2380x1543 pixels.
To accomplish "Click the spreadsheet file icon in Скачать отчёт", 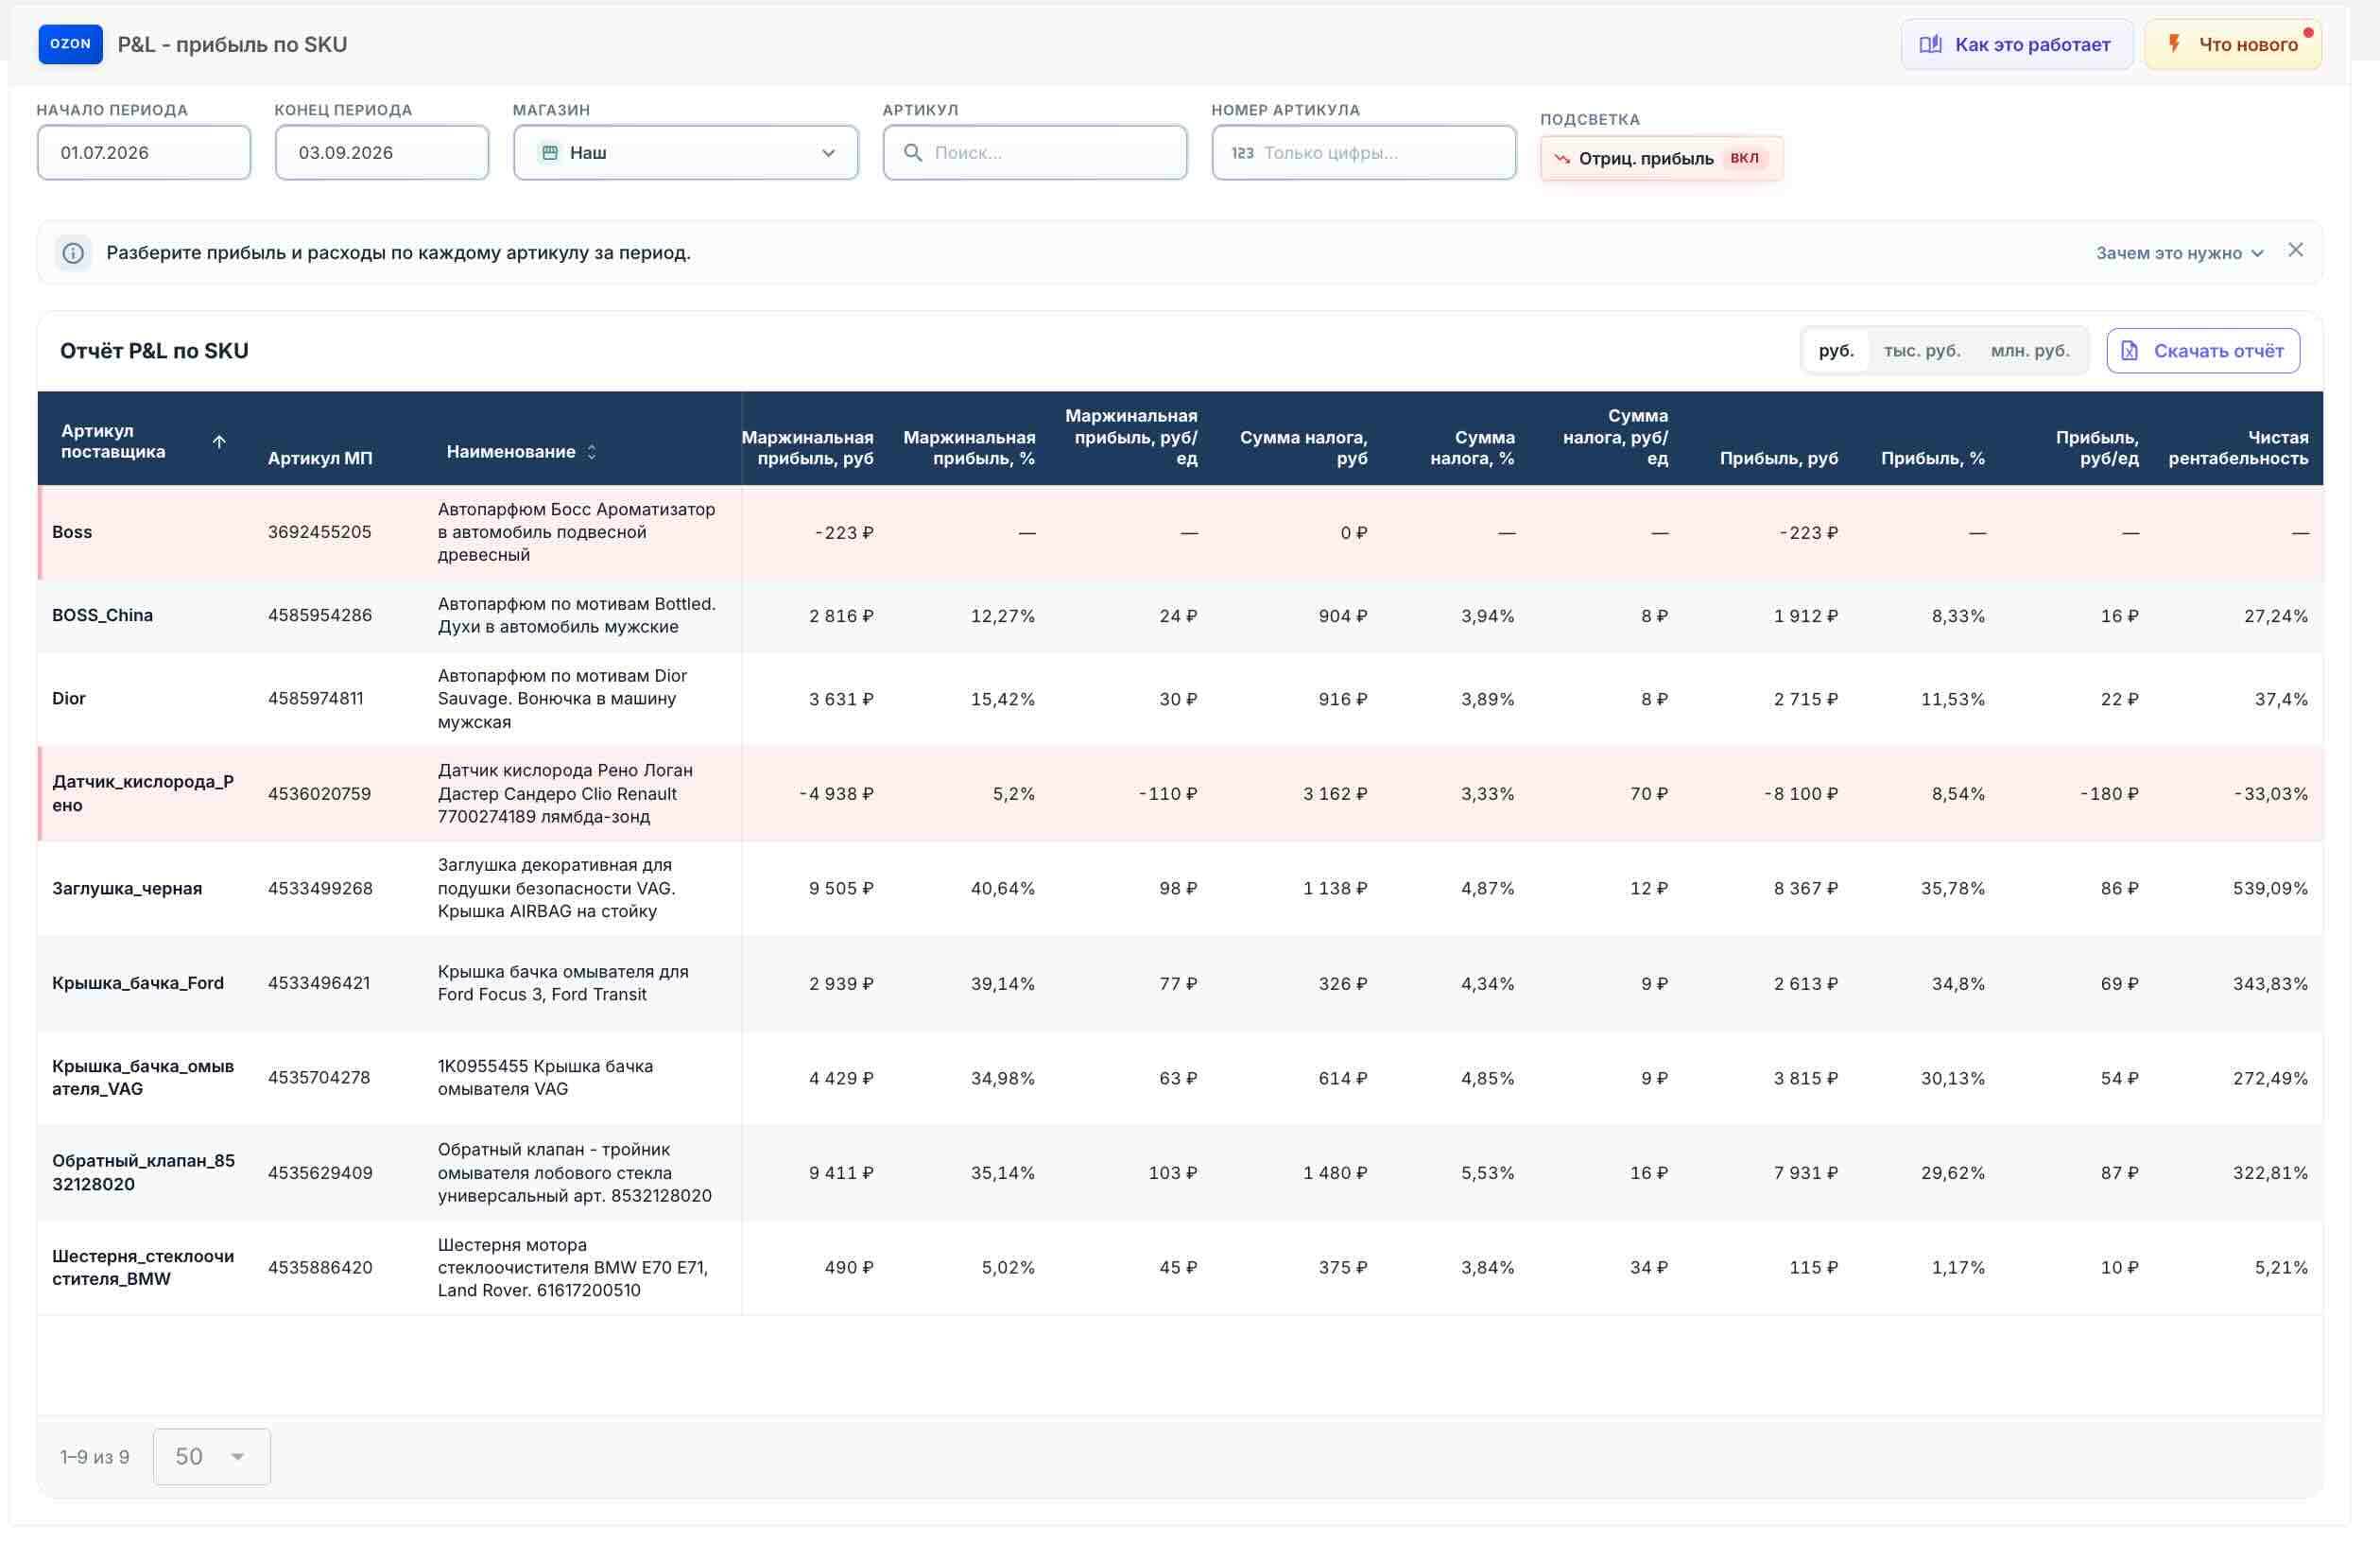I will pyautogui.click(x=2129, y=351).
